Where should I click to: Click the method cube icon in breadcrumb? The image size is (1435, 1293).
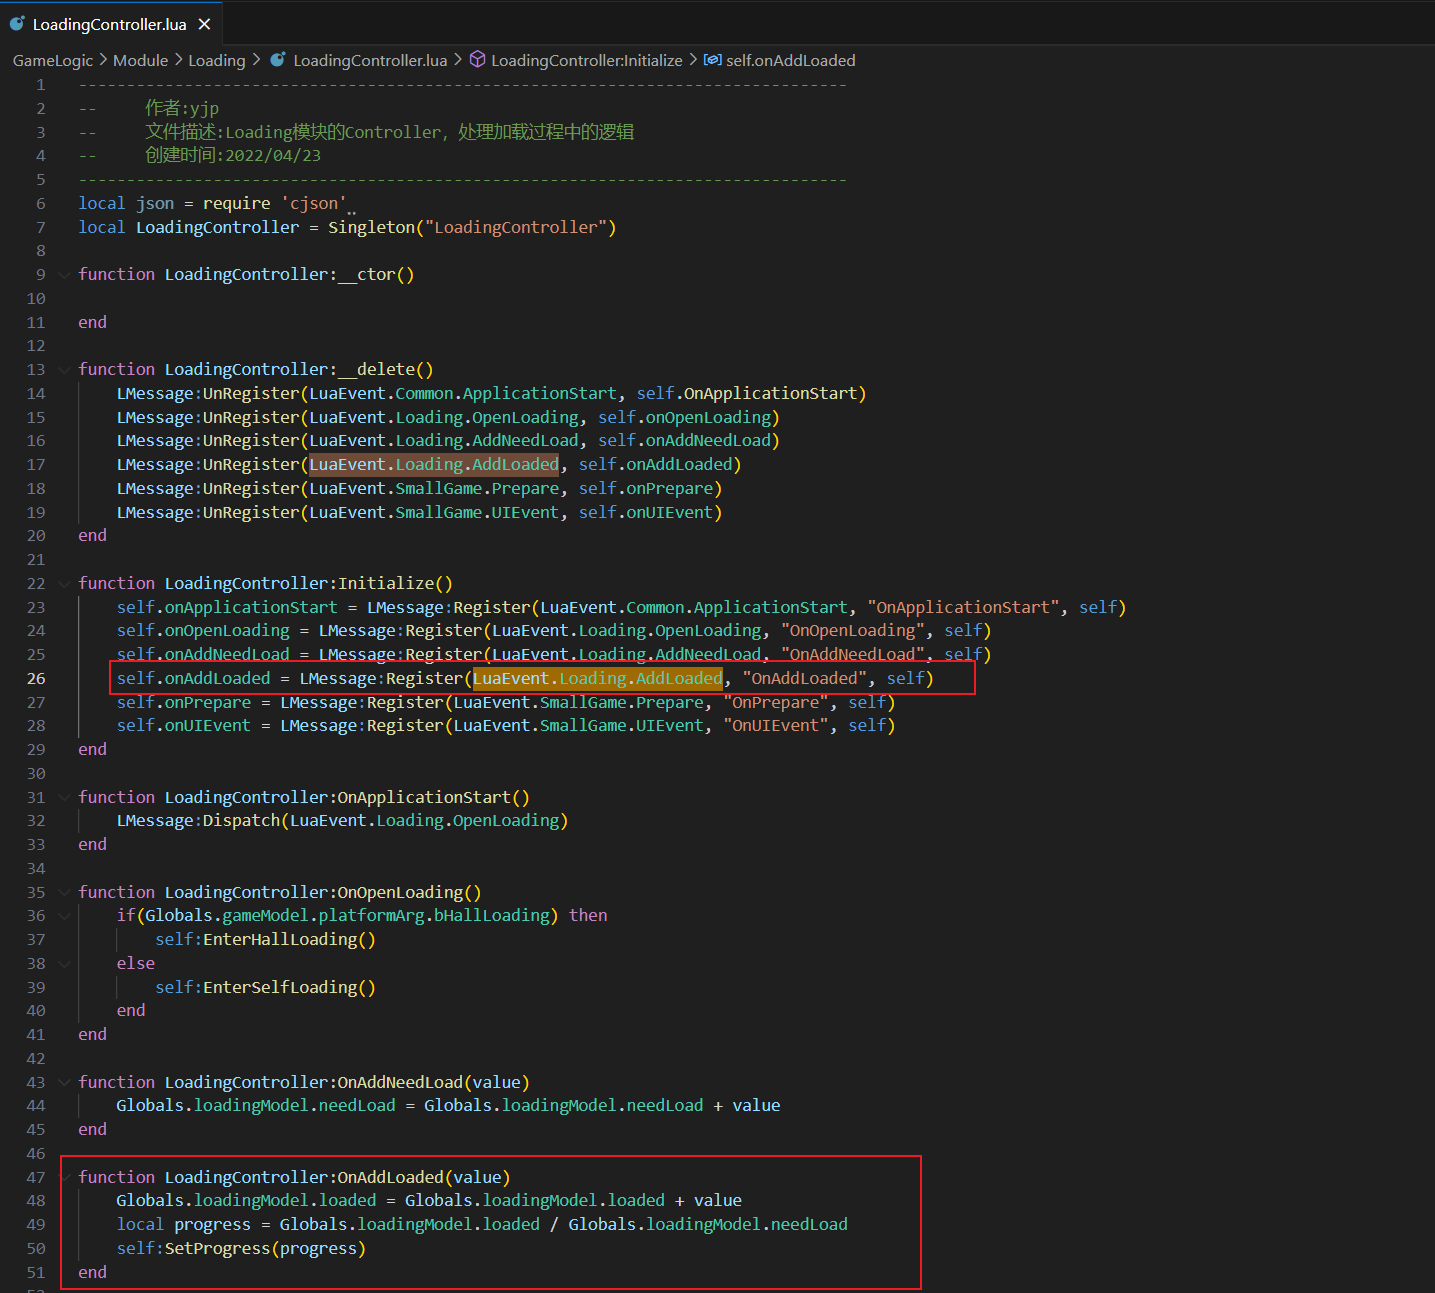click(x=478, y=60)
